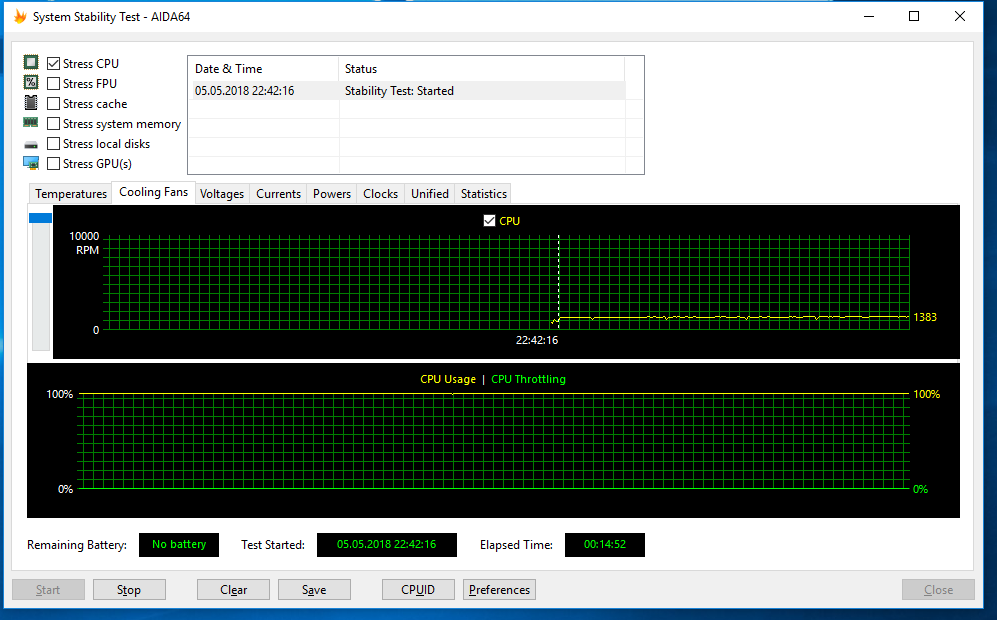Open the Currents tab
Viewport: 997px width, 620px height.
[x=278, y=194]
